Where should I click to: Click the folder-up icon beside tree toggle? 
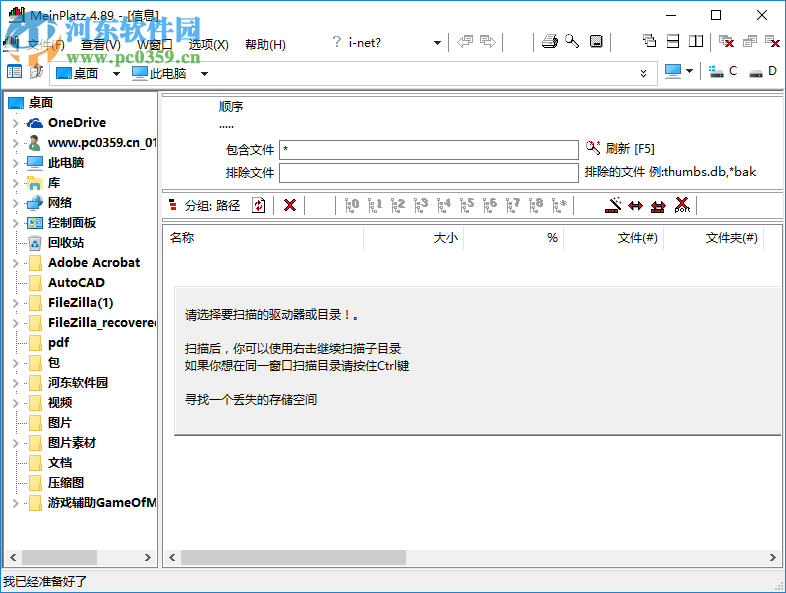[x=36, y=72]
